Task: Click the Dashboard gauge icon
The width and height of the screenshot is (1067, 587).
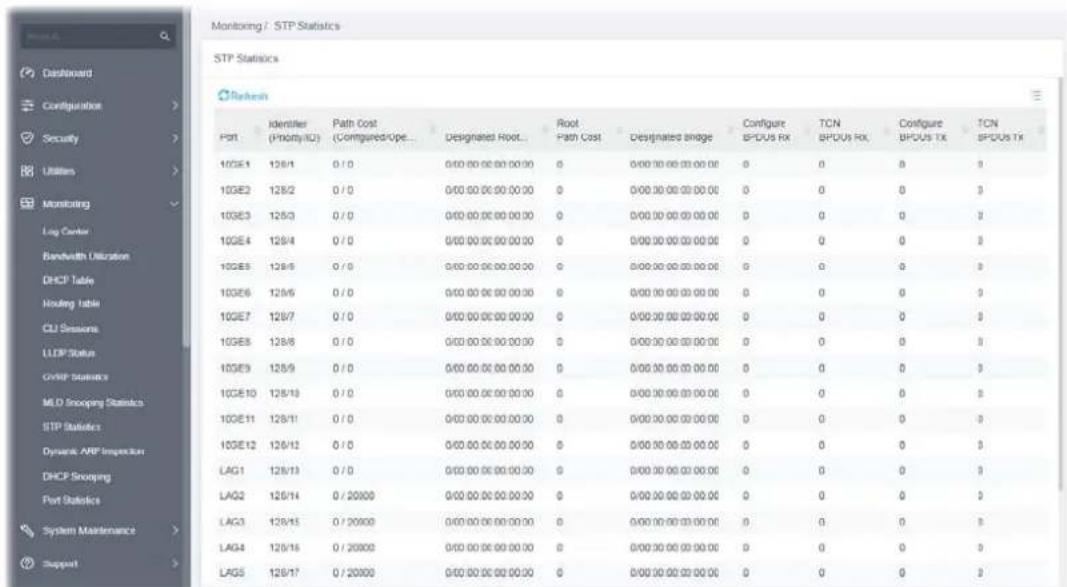Action: pos(27,73)
